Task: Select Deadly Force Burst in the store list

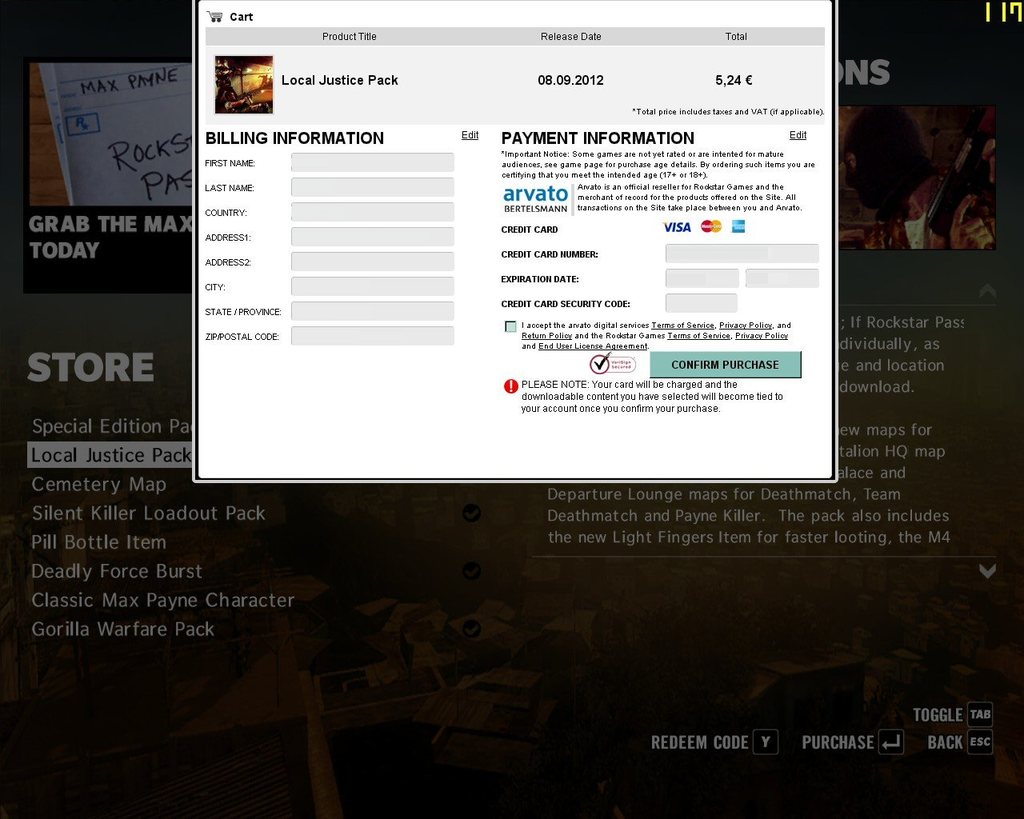Action: click(117, 571)
